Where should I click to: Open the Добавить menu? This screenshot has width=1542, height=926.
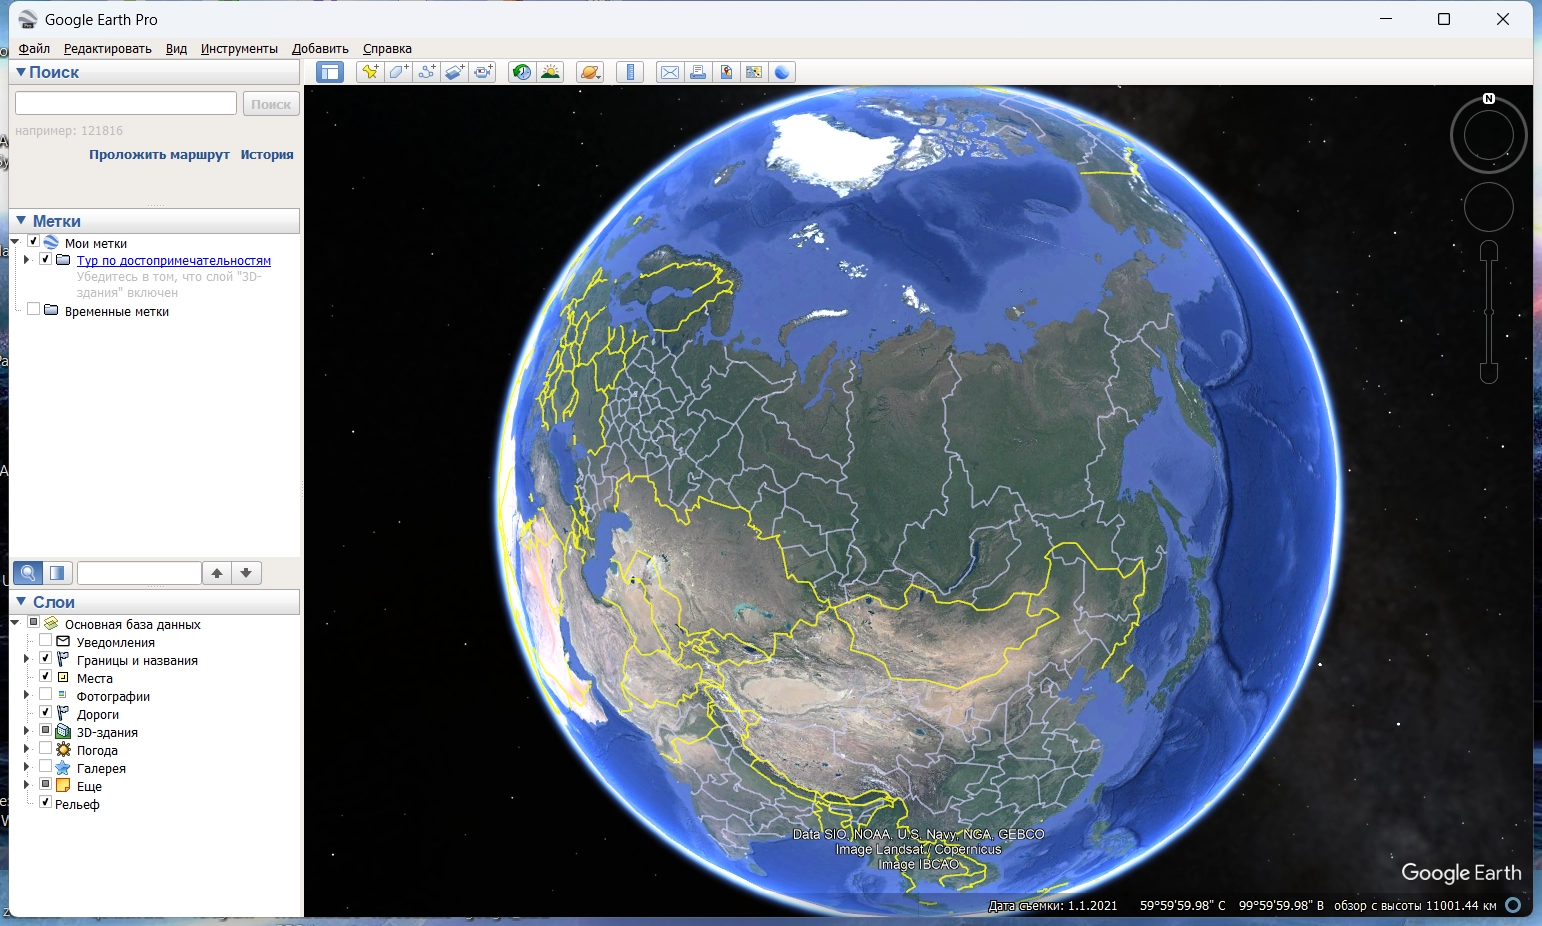coord(320,48)
